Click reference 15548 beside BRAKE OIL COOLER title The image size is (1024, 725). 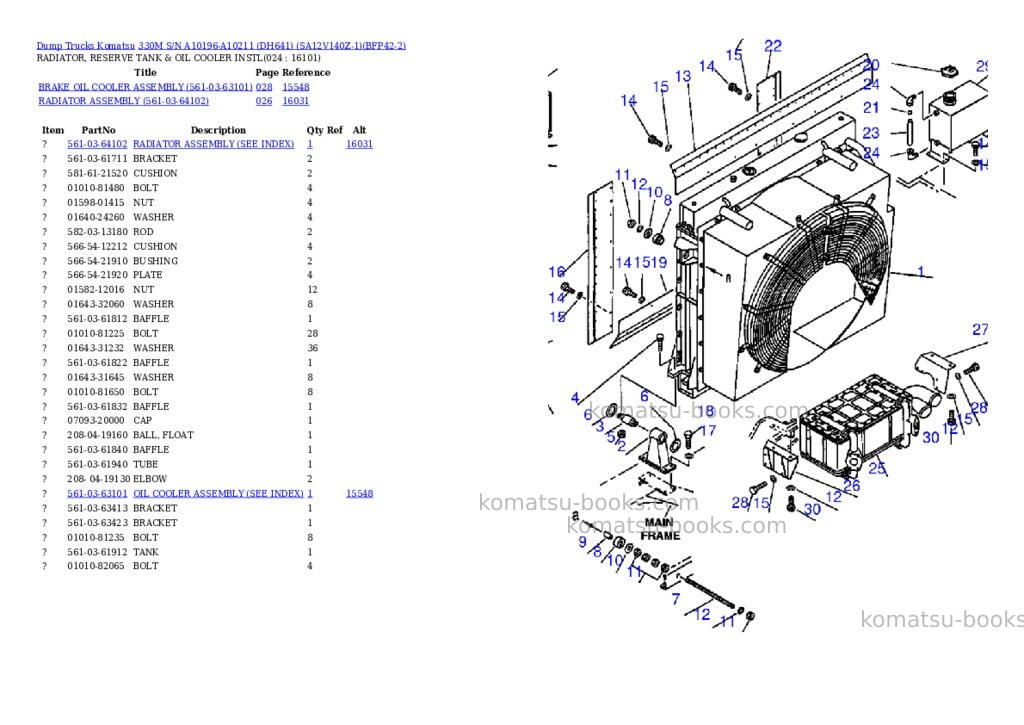[x=296, y=87]
